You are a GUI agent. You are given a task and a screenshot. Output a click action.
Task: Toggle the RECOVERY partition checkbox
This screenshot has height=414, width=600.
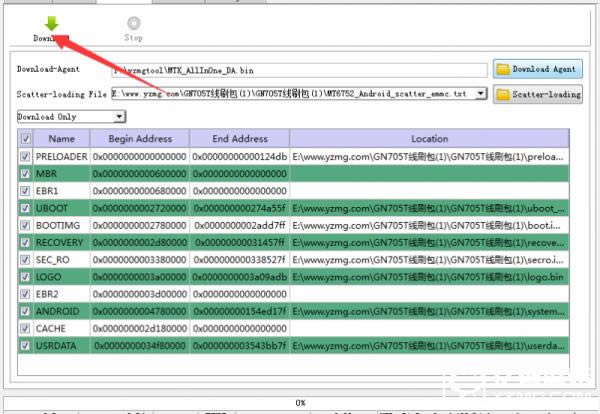pyautogui.click(x=25, y=242)
